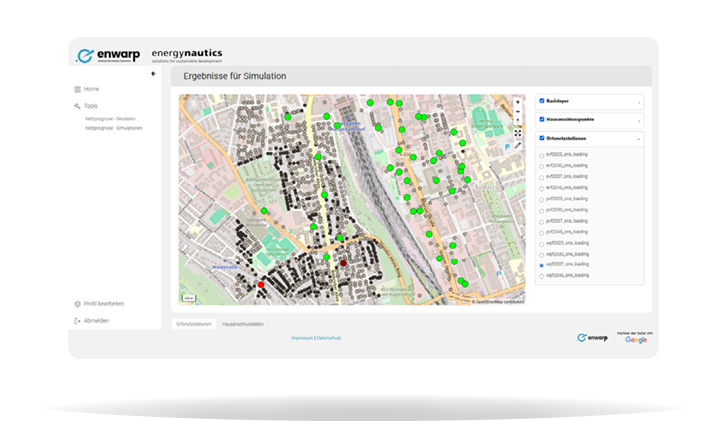
Task: Open the Datenschutz link
Action: point(329,338)
